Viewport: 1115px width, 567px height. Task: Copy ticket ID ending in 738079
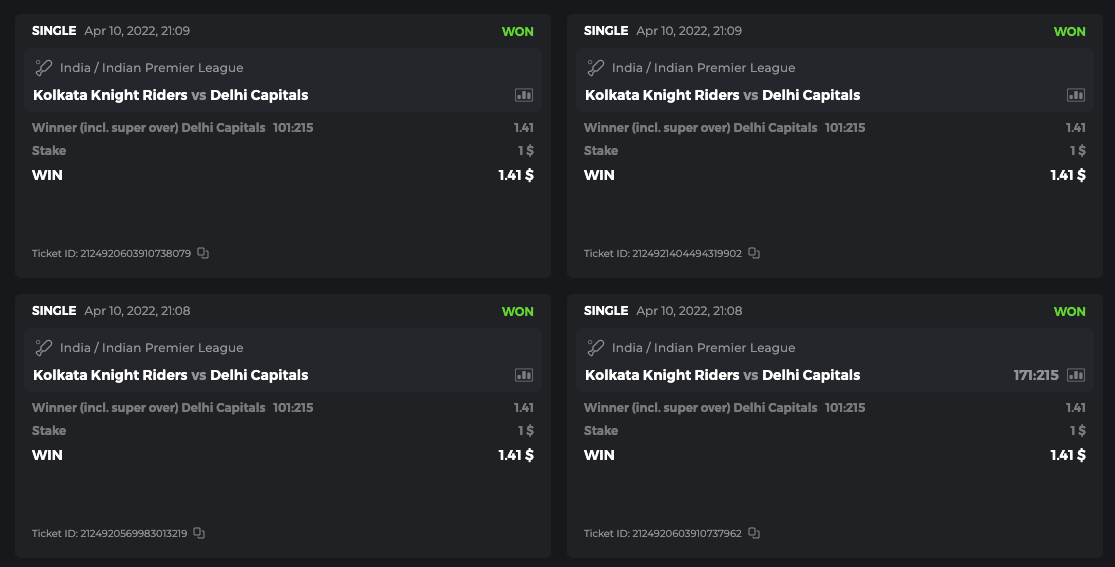click(x=203, y=254)
